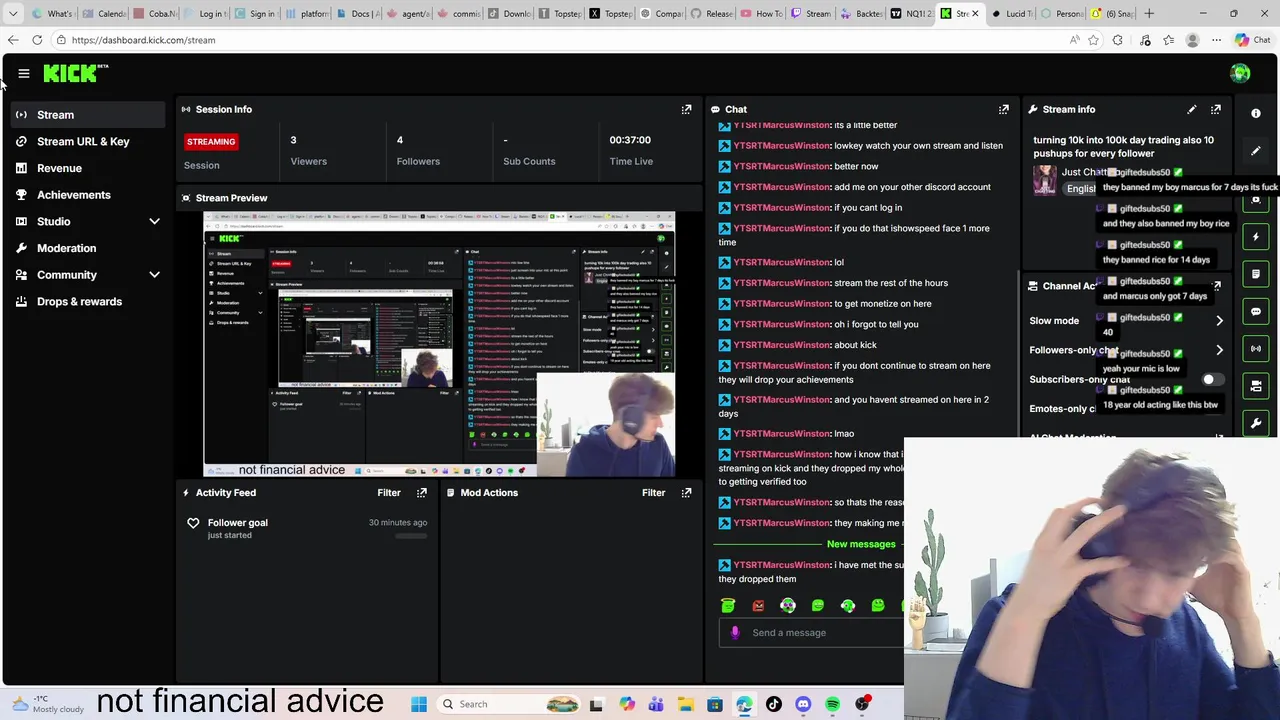Viewport: 1280px width, 720px height.
Task: Go to the Revenue page
Action: click(88, 168)
